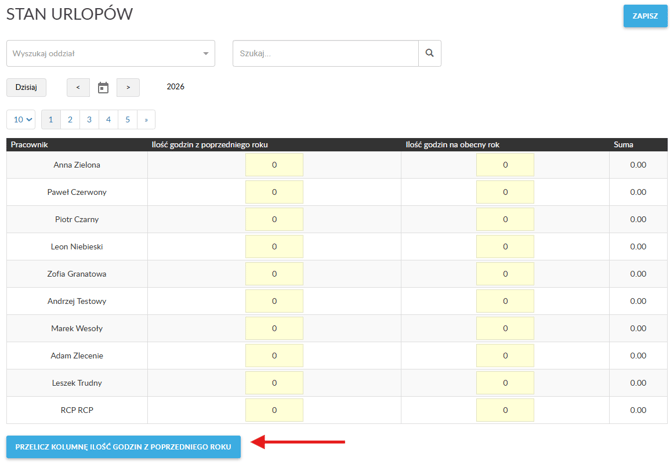Click next pages double-arrow in pagination
This screenshot has height=464, width=670.
coord(147,120)
